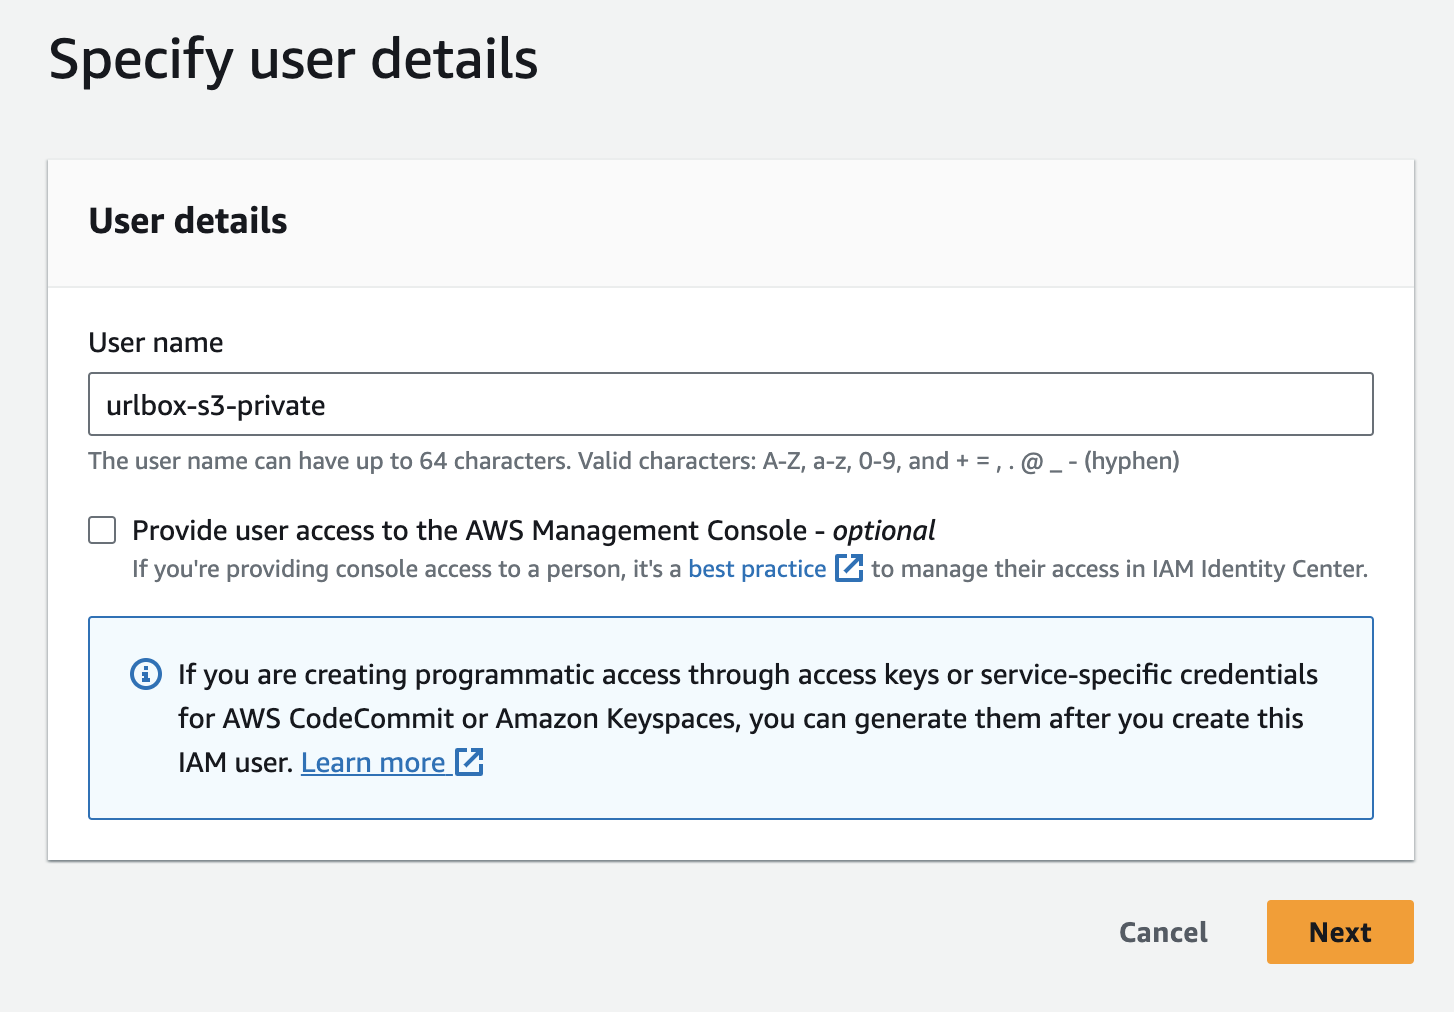Click the User name field label
Screen dimensions: 1454x1012
(x=156, y=343)
